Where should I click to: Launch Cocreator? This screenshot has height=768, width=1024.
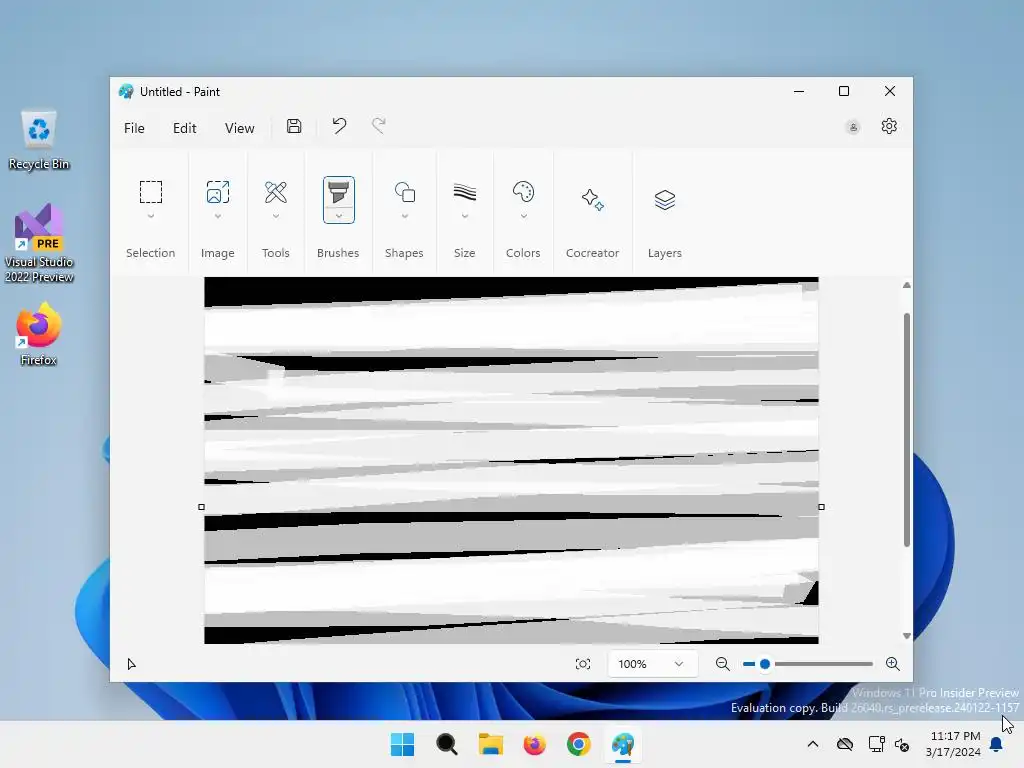click(x=592, y=199)
